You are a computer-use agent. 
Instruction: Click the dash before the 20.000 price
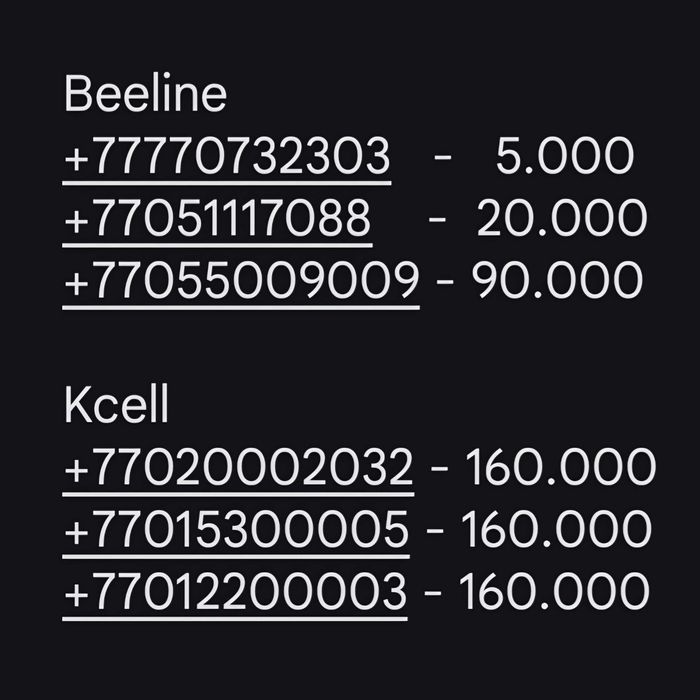coord(437,220)
